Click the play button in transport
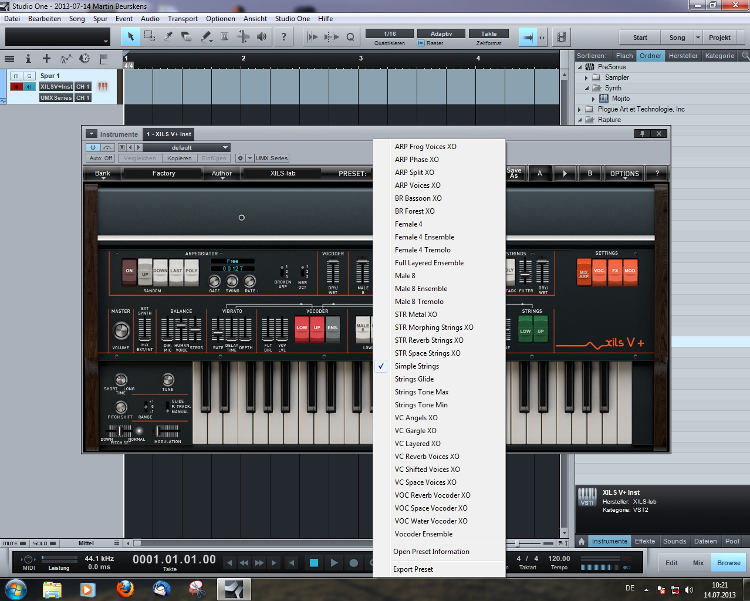 [x=334, y=563]
